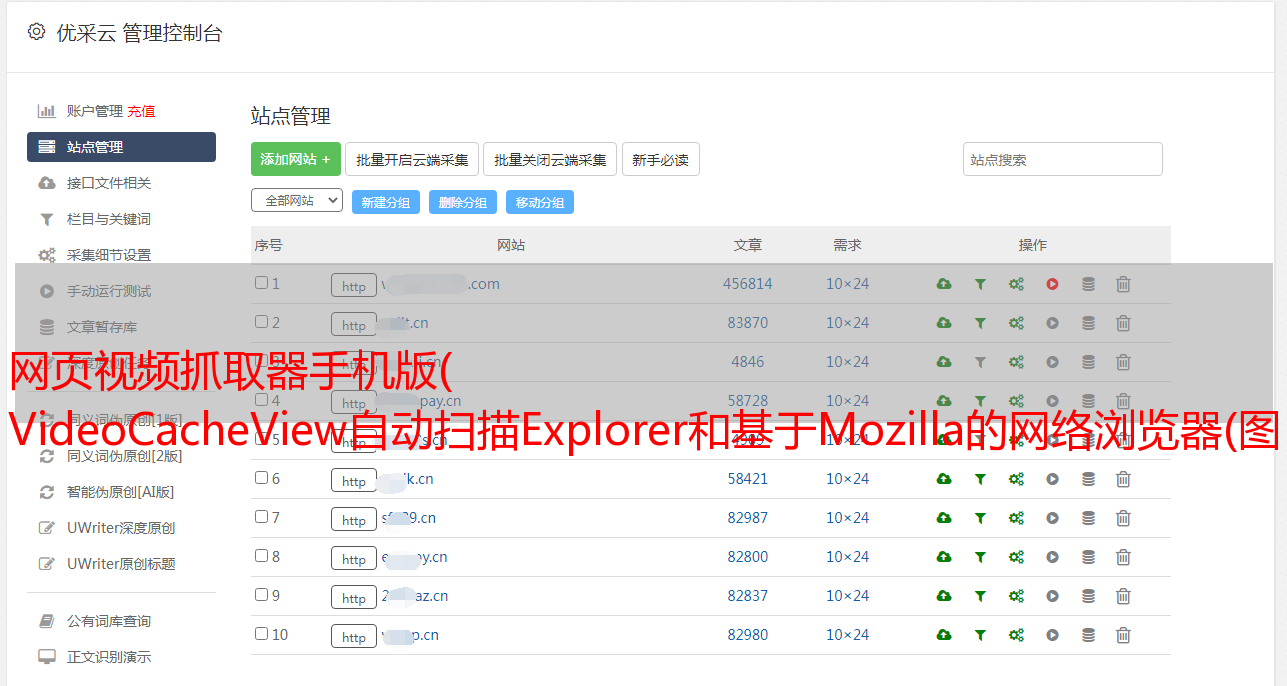Click 10×24 demand value in row 9
This screenshot has height=686, width=1287.
(848, 596)
